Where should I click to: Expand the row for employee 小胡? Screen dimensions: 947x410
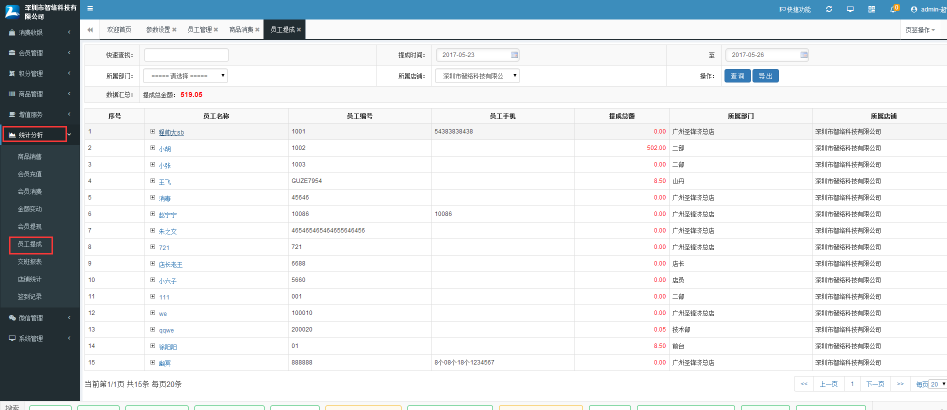[153, 148]
